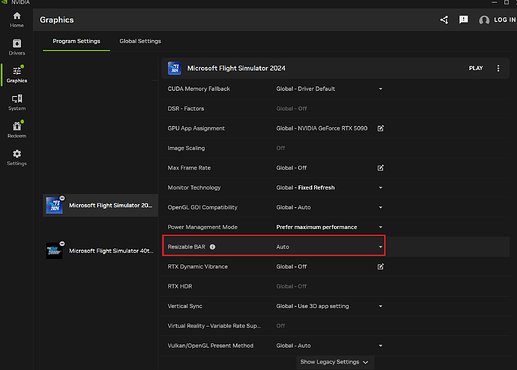Click the Max Frame Rate label

click(189, 168)
